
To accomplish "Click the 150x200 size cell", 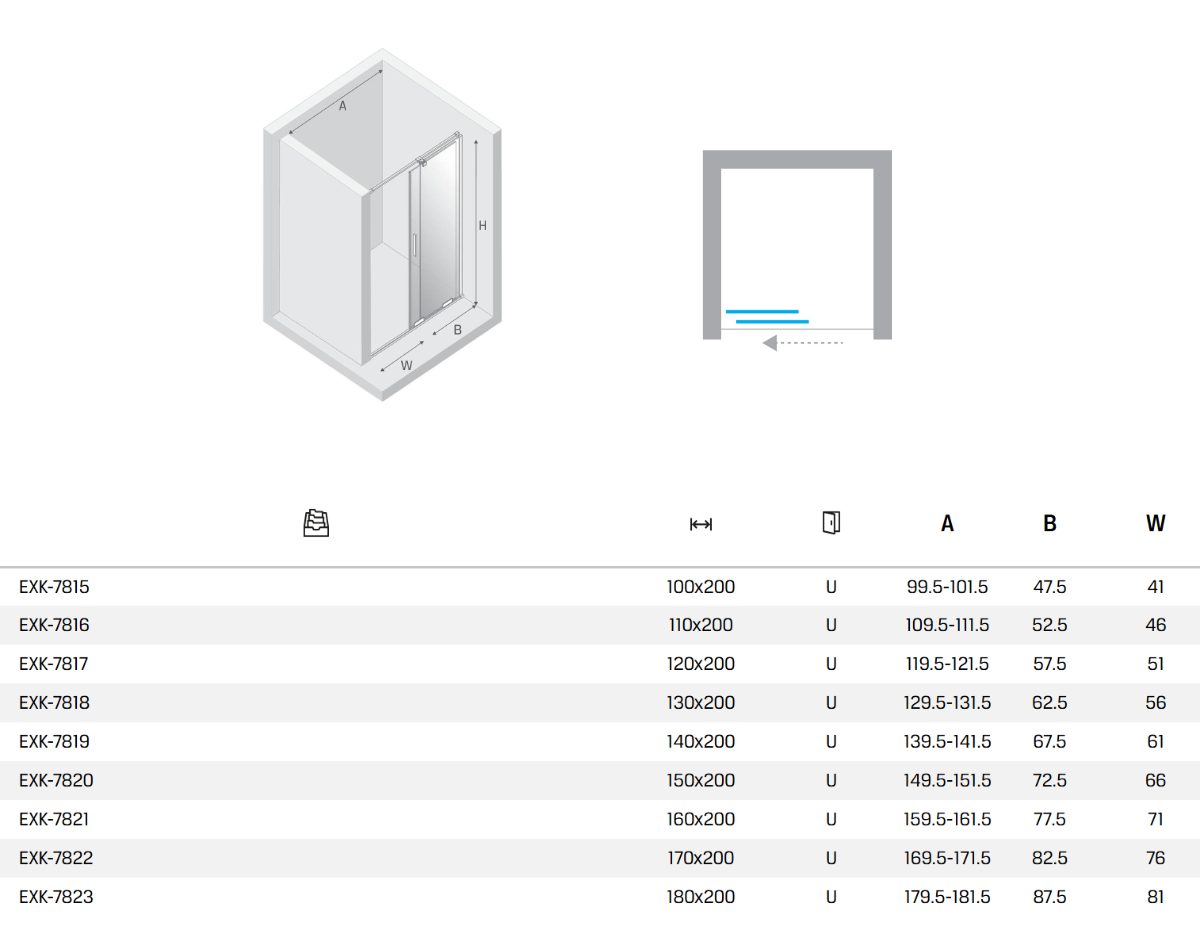I will [x=700, y=780].
